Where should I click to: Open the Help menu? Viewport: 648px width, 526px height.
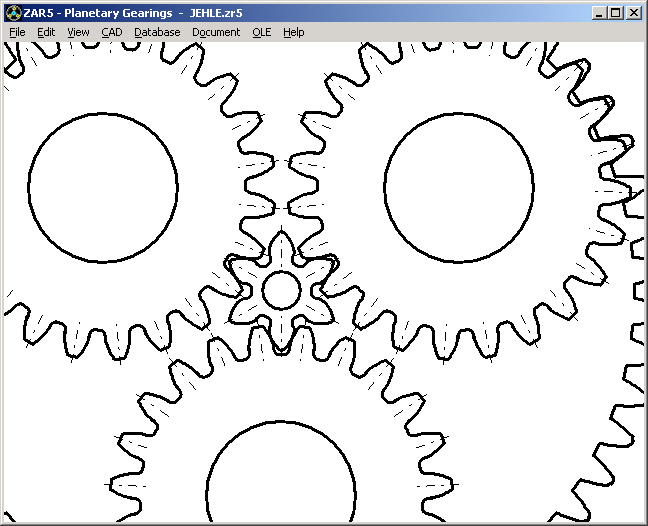tap(293, 32)
